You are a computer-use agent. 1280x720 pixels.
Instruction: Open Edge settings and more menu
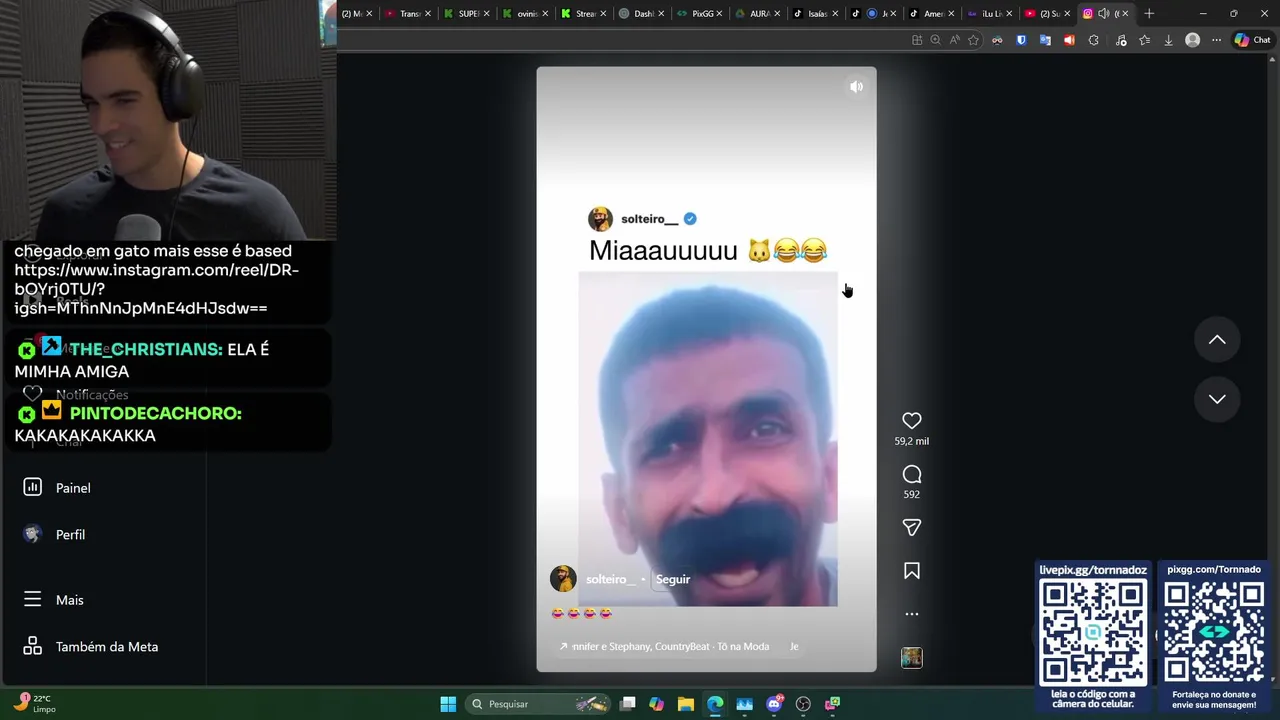(x=1216, y=40)
